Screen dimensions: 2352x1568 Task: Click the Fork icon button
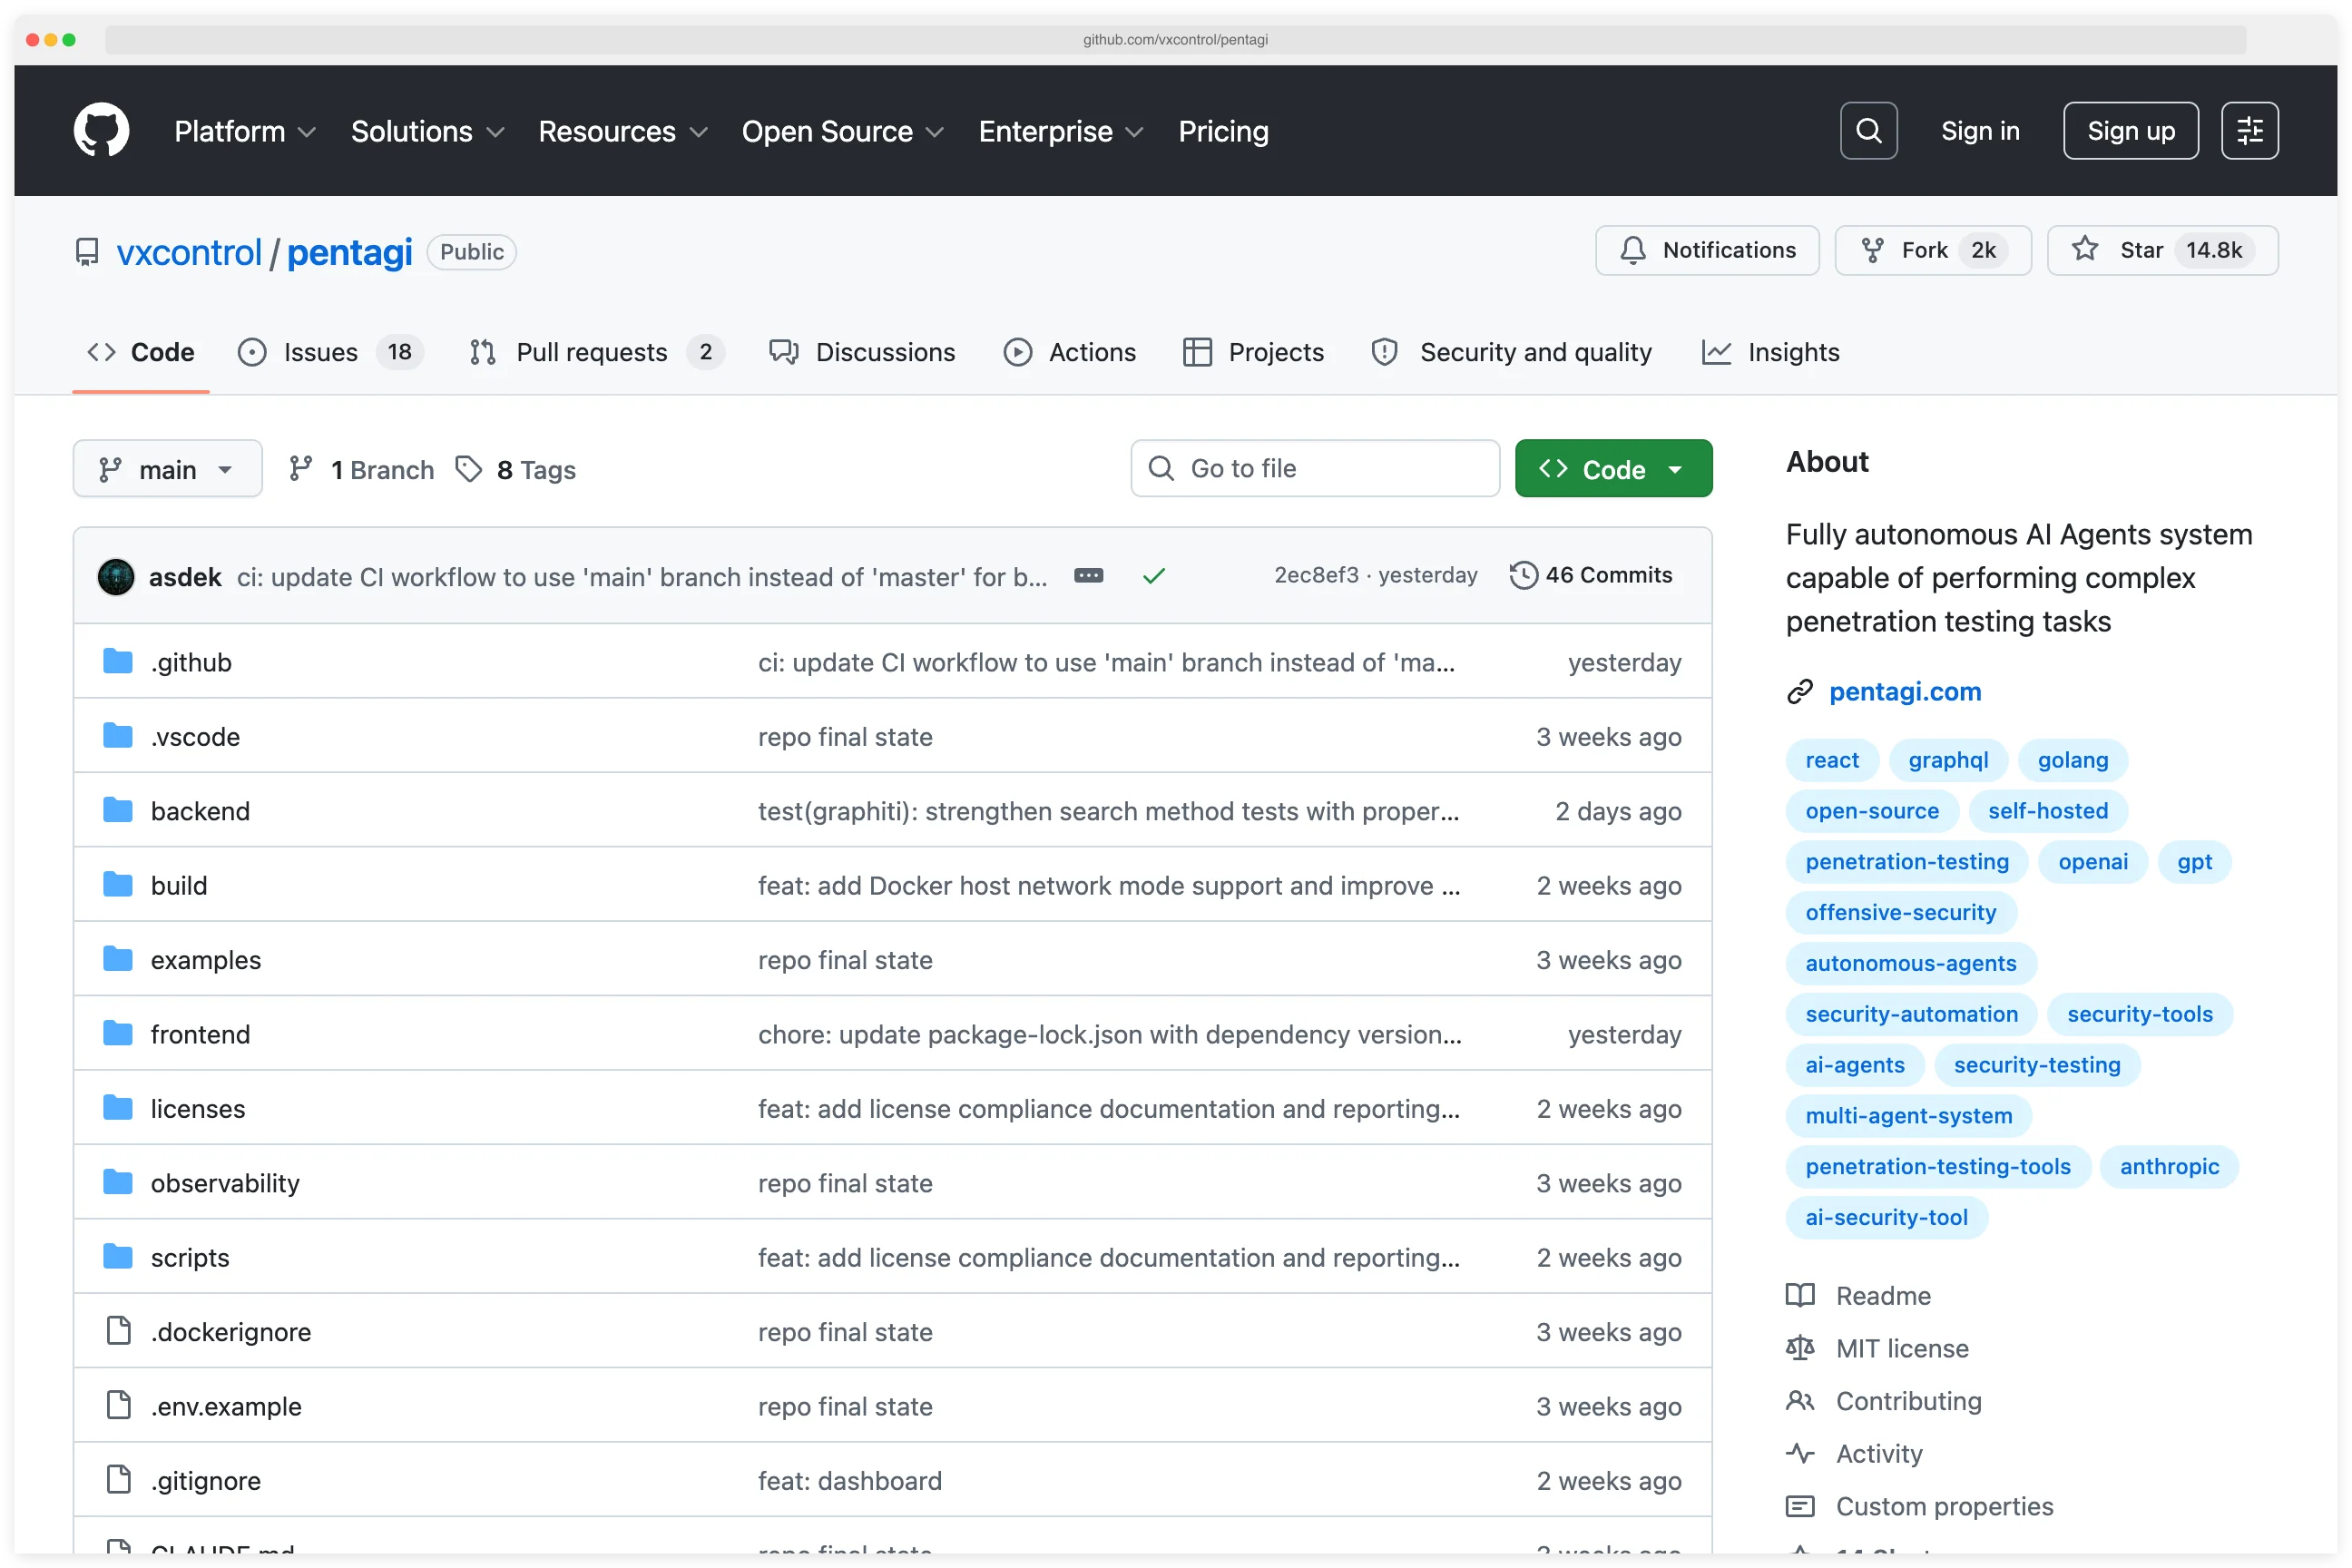click(x=1932, y=250)
